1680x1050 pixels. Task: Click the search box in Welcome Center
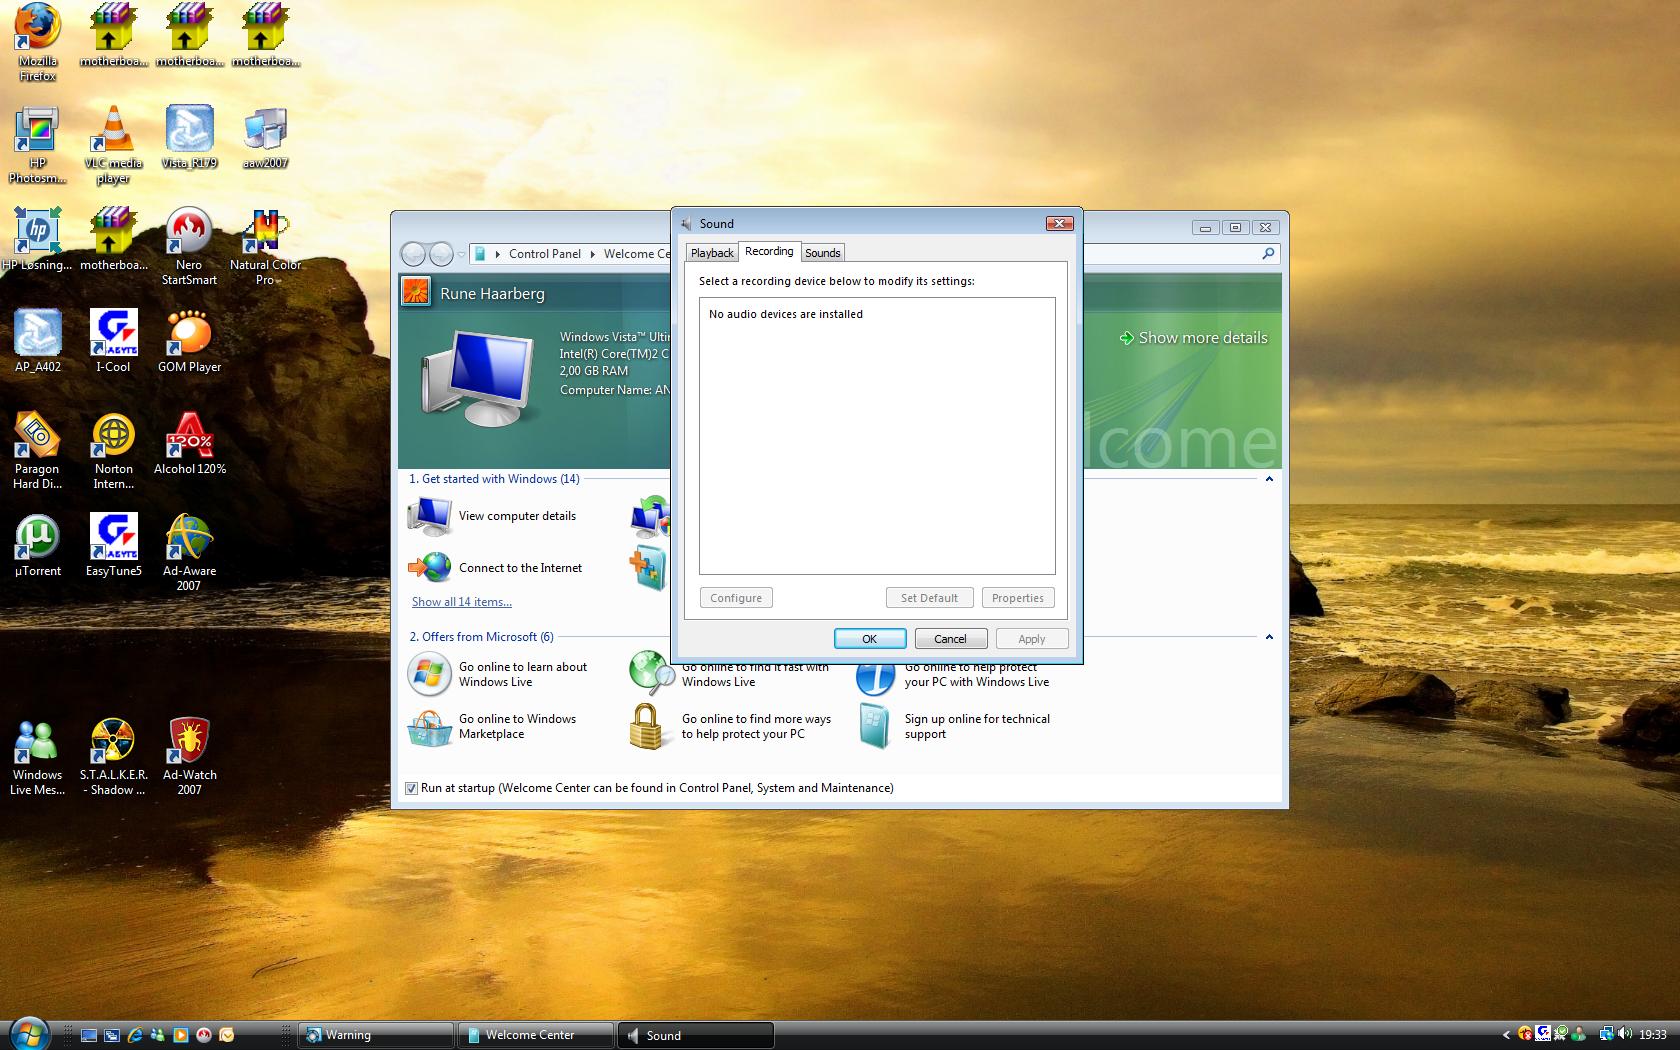(x=1180, y=254)
